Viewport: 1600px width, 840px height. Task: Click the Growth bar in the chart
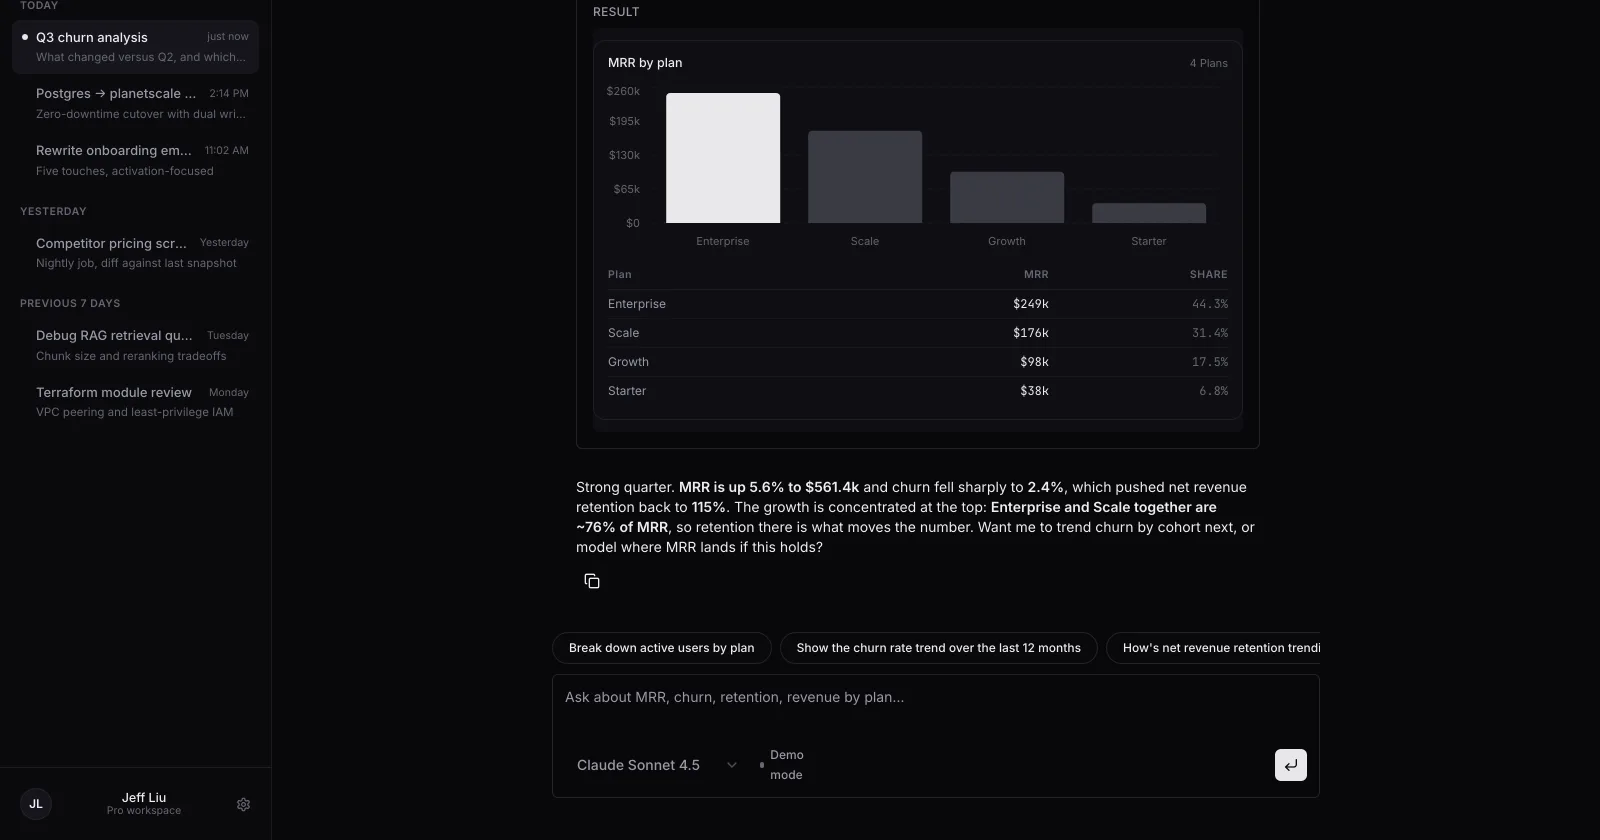1007,197
